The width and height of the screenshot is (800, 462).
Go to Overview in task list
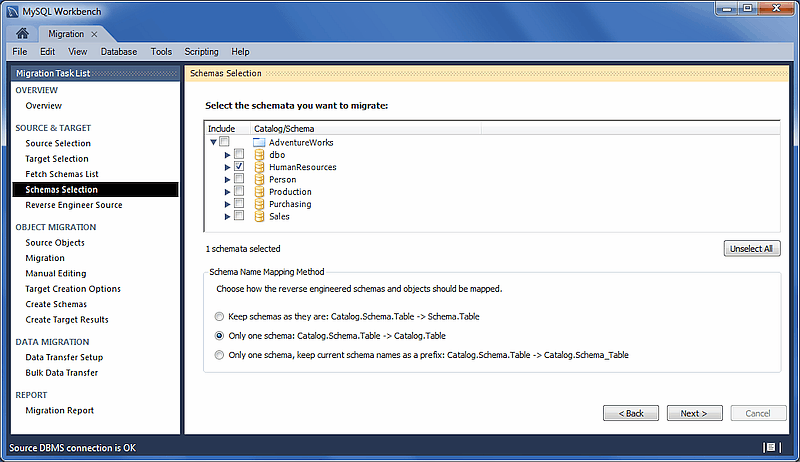pyautogui.click(x=44, y=106)
